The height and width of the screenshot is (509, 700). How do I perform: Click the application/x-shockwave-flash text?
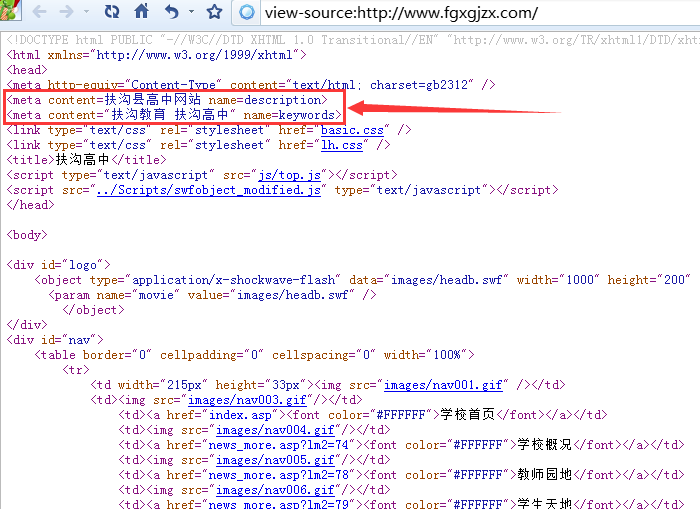(x=233, y=280)
